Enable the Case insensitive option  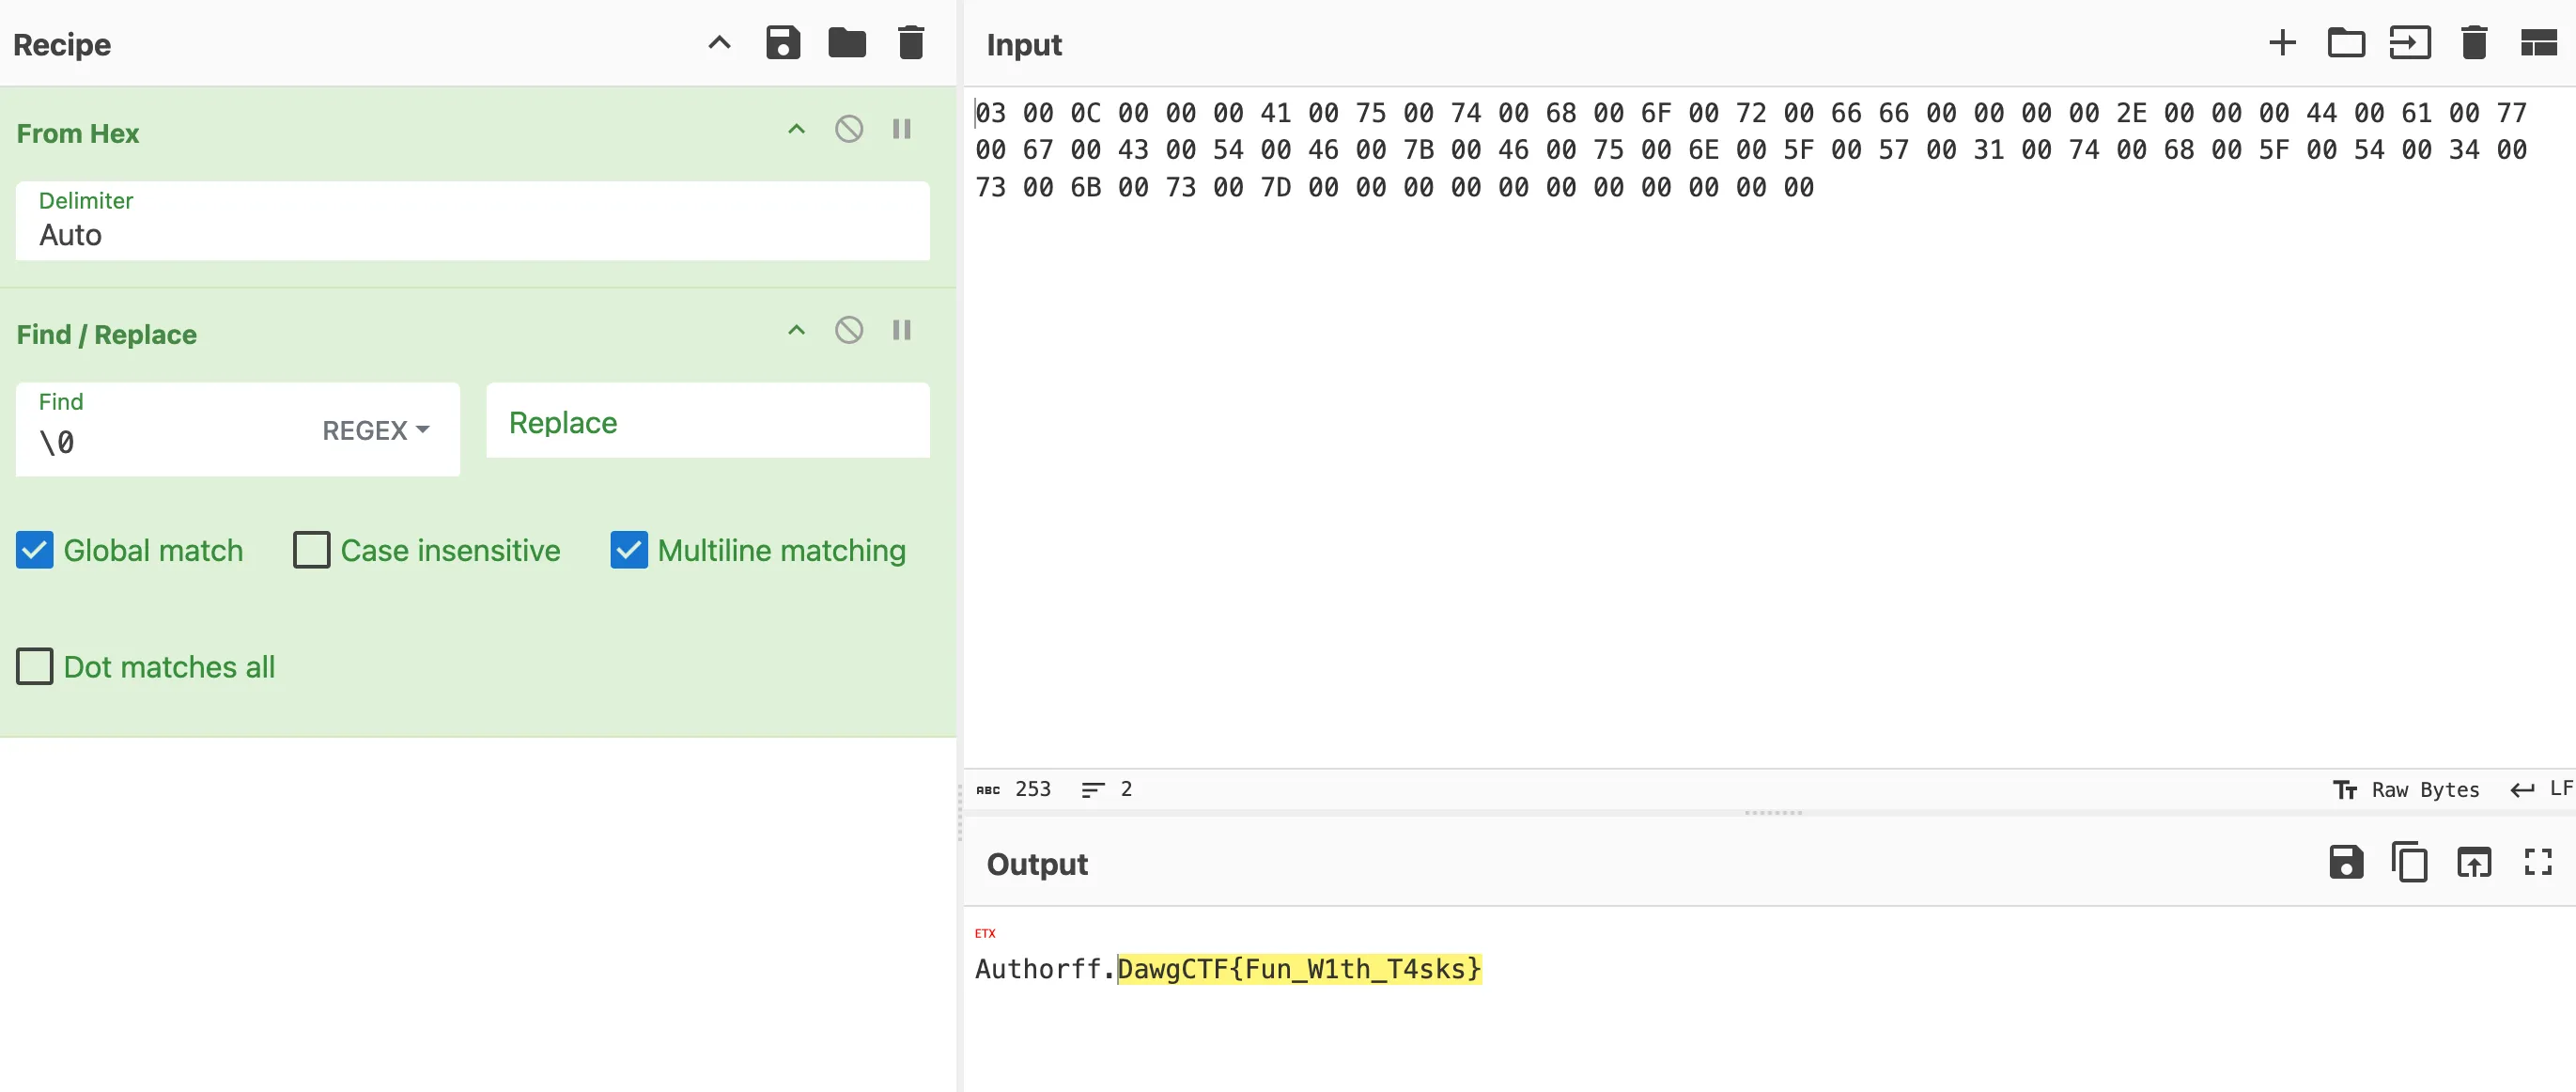311,550
